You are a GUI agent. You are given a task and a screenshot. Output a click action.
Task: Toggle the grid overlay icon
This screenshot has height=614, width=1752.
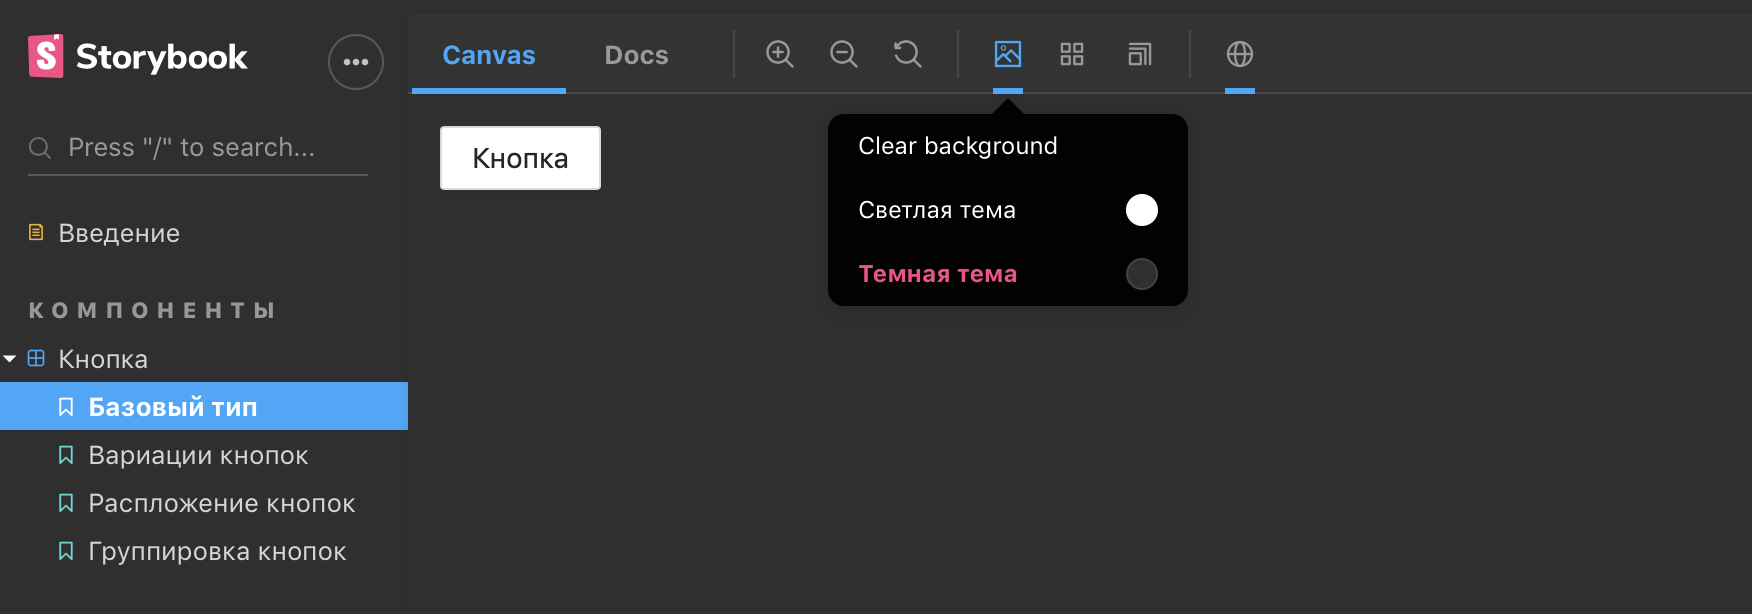[x=1072, y=54]
